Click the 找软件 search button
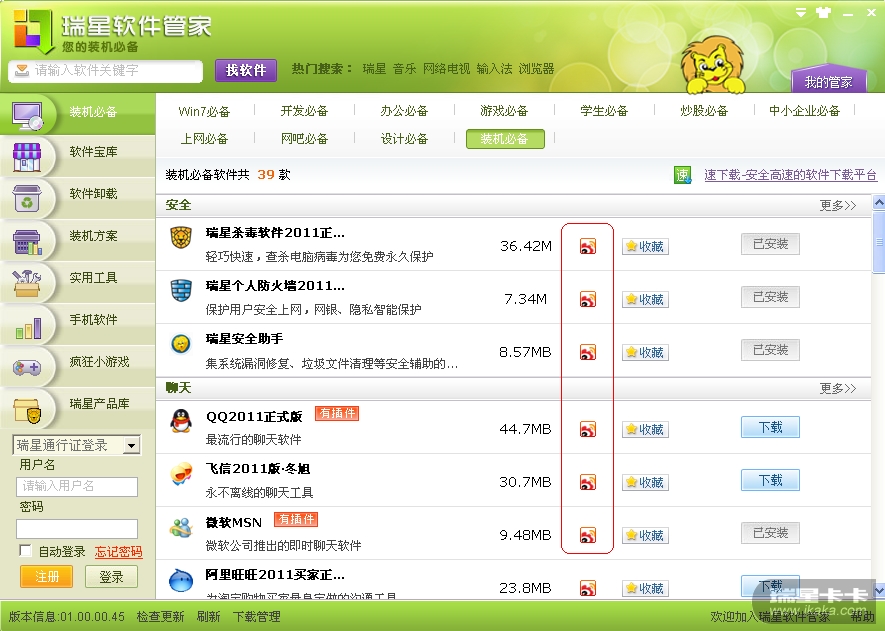This screenshot has height=631, width=885. 246,71
